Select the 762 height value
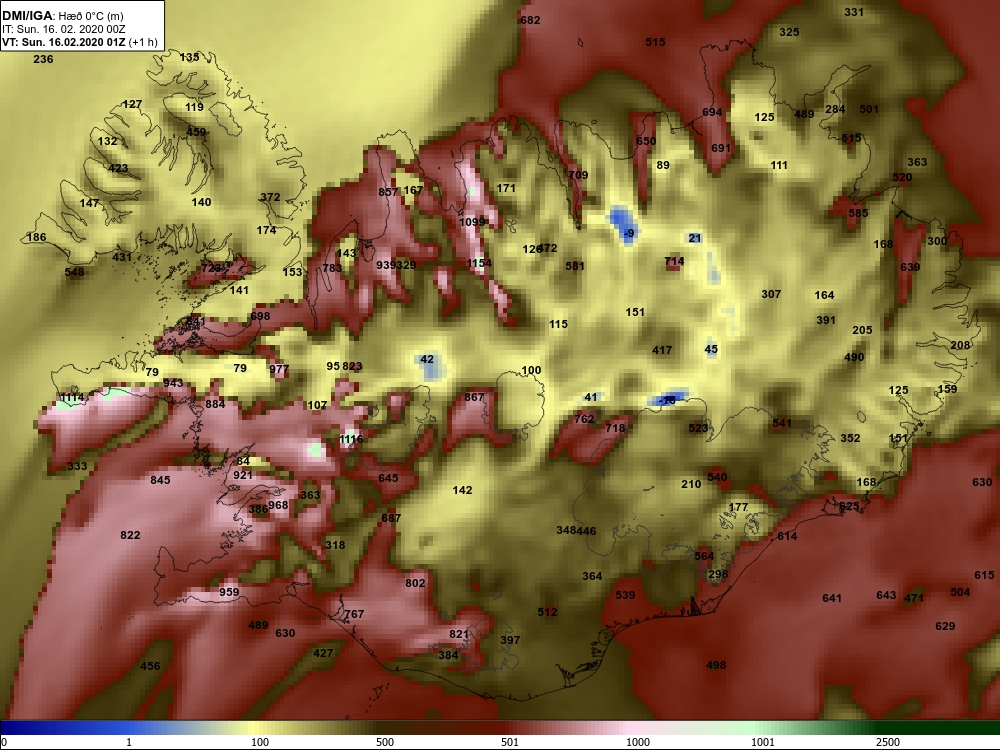This screenshot has width=1000, height=750. click(x=584, y=420)
